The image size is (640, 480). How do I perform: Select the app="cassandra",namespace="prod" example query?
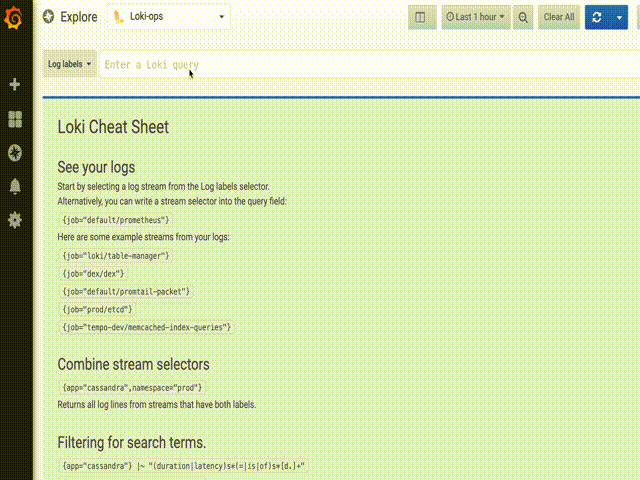[132, 388]
